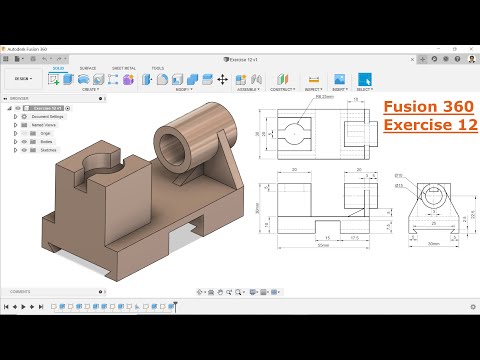
Task: Open the data panel grid icon
Action: pyautogui.click(x=6, y=59)
